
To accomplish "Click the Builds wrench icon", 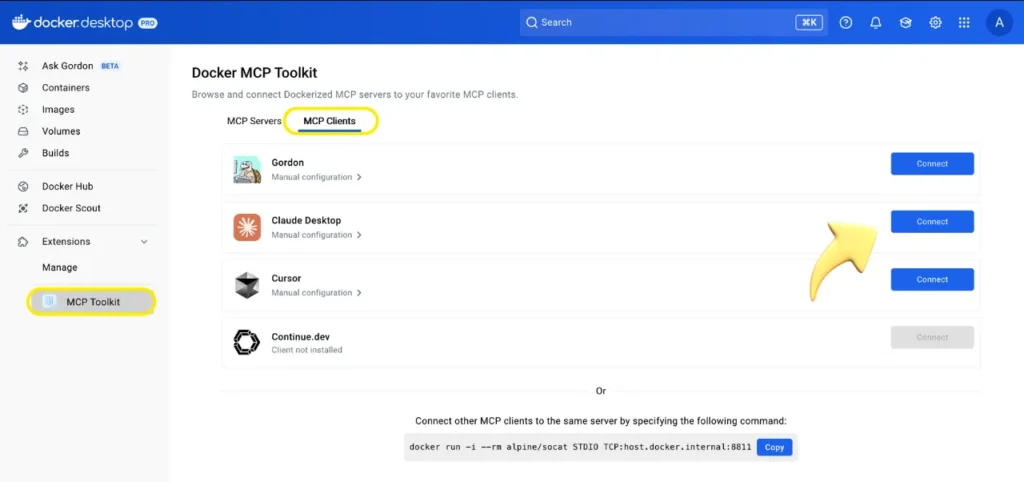I will point(23,153).
